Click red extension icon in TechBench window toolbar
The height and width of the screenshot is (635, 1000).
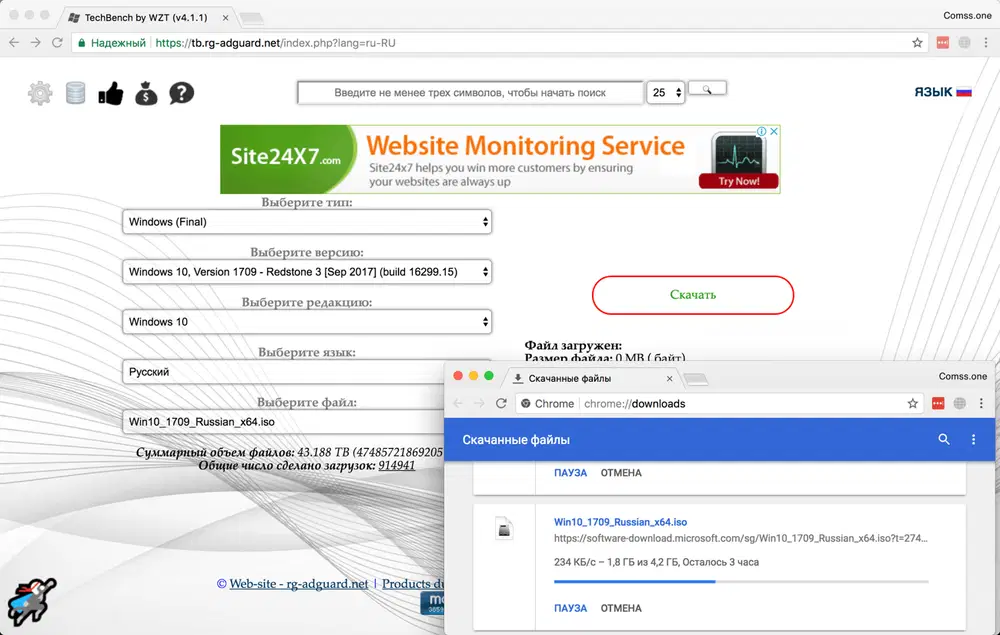943,43
